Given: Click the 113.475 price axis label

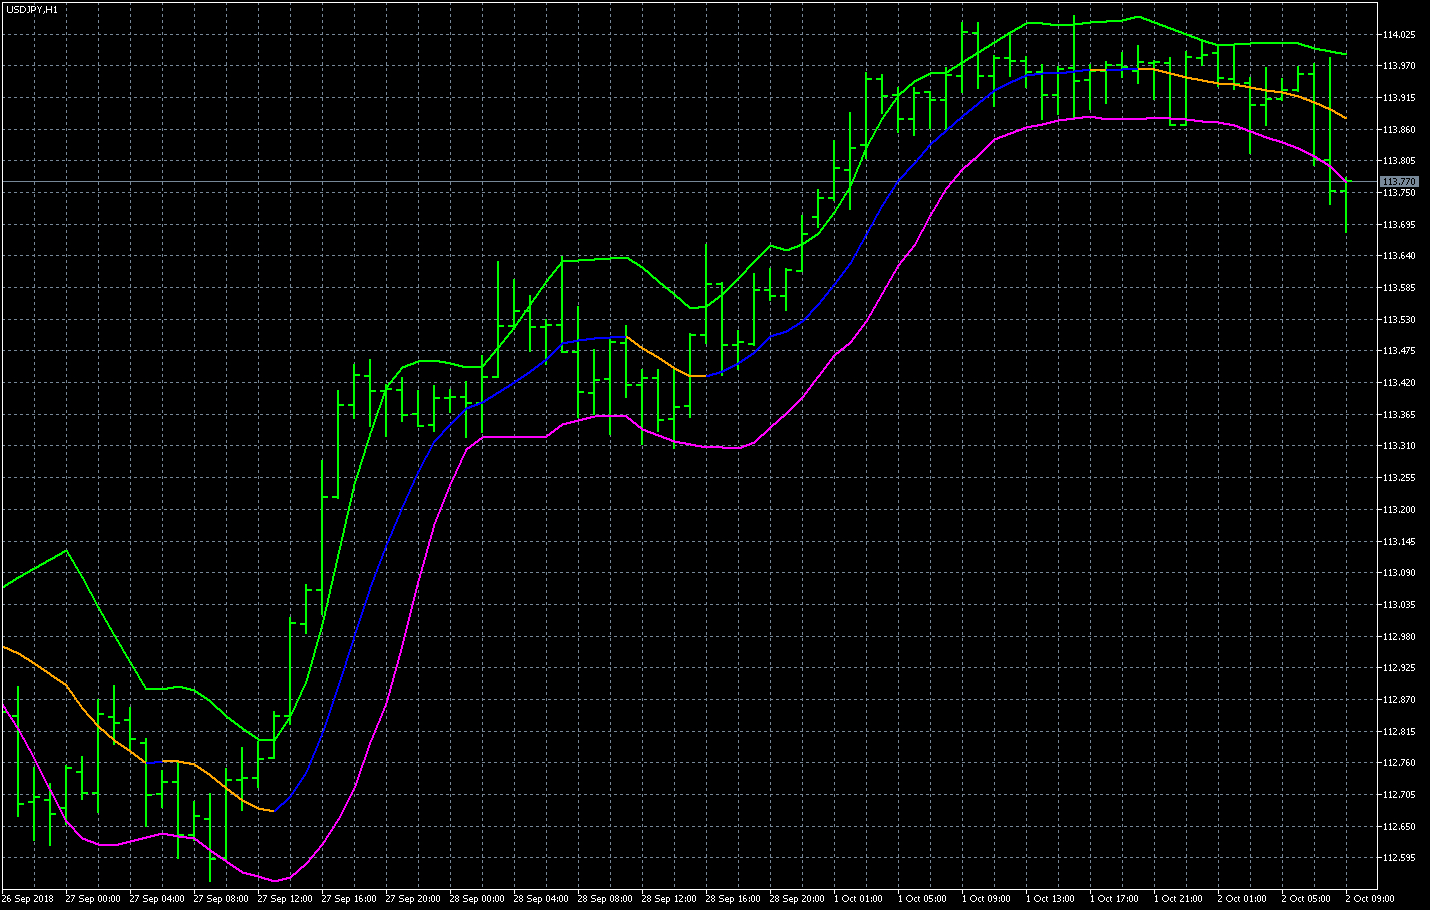Looking at the screenshot, I should 1399,351.
